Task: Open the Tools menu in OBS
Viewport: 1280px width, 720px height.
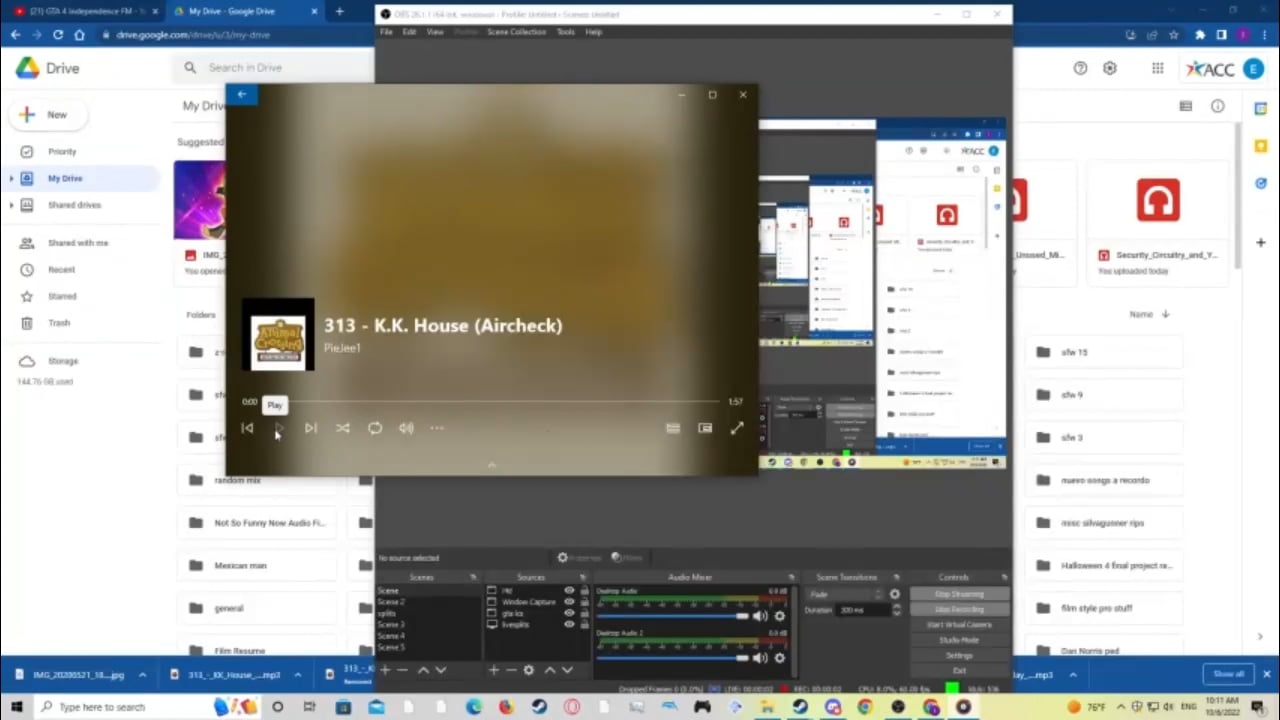Action: [565, 32]
